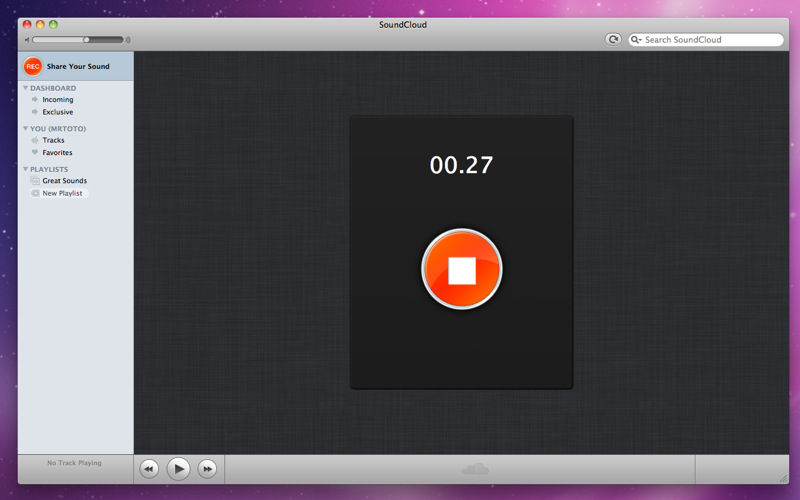The height and width of the screenshot is (500, 800).
Task: Click the low volume speaker icon
Action: 27,40
